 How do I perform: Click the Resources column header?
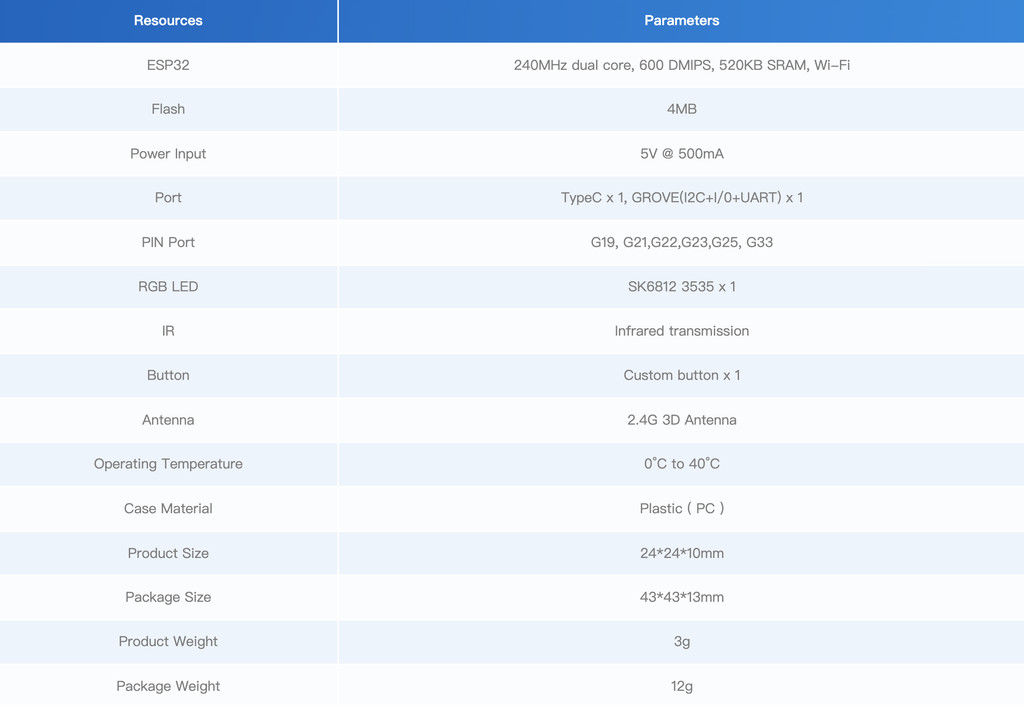point(168,21)
